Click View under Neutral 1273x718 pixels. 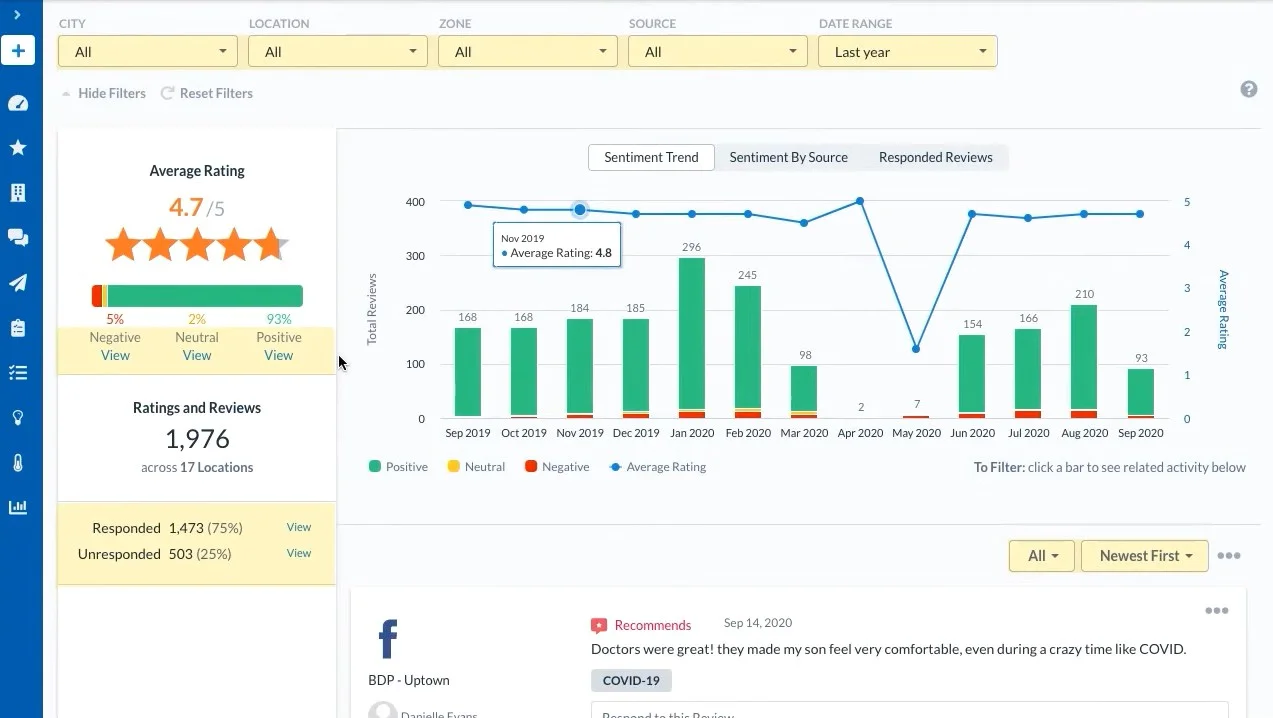(x=197, y=355)
